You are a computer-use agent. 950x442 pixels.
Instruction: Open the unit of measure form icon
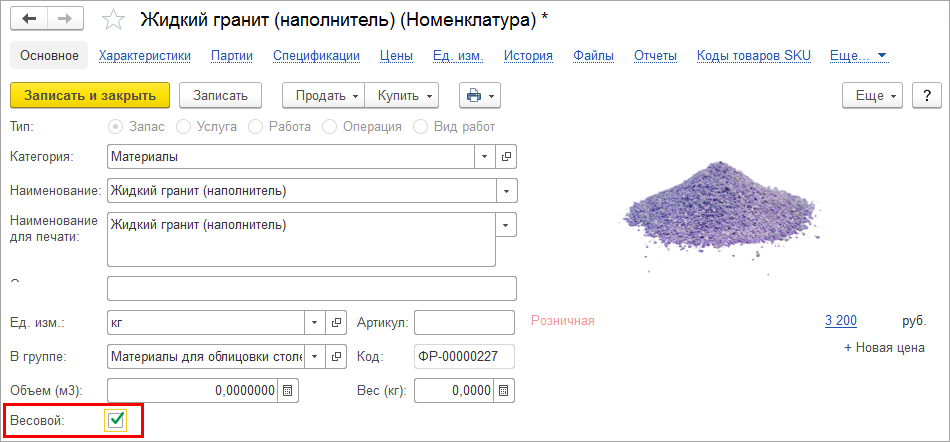pos(337,323)
